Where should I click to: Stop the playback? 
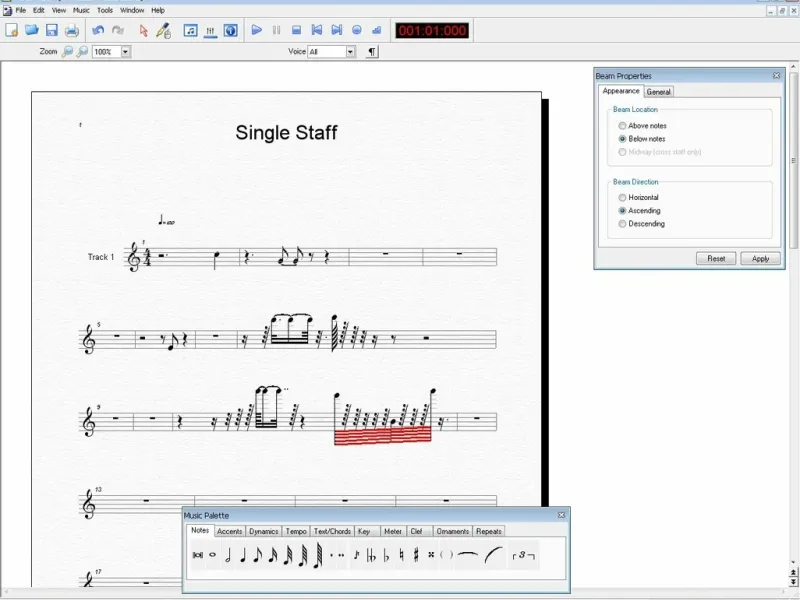(296, 31)
